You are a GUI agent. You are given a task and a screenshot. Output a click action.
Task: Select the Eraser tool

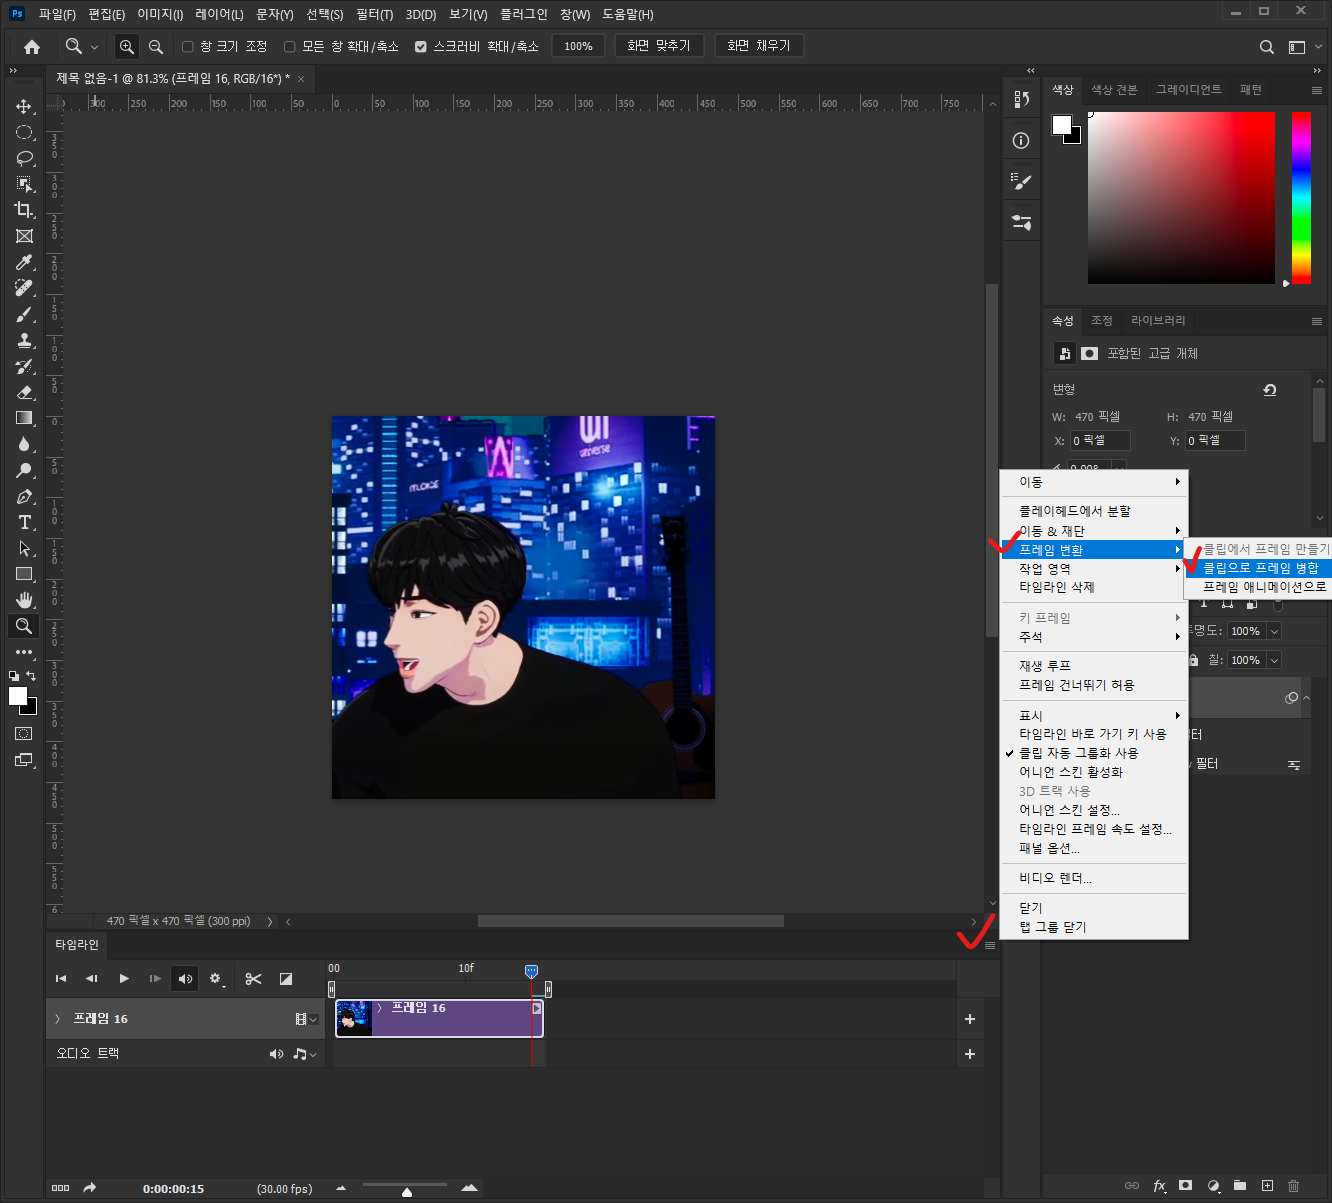(x=24, y=392)
